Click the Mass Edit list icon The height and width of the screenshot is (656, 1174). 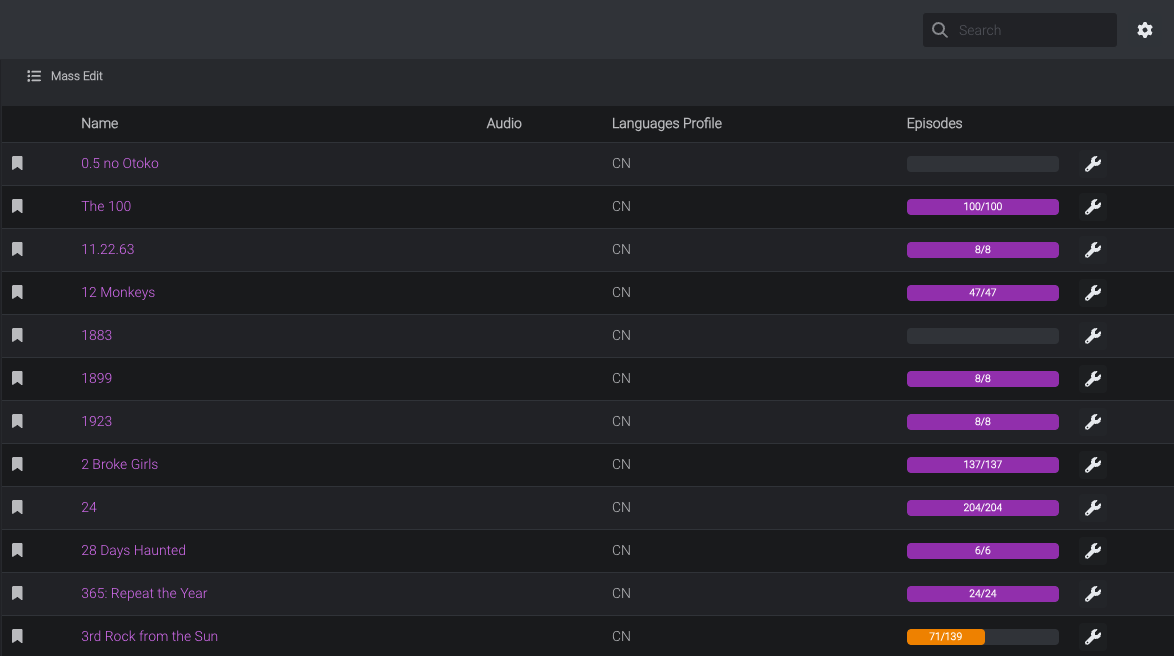(34, 76)
